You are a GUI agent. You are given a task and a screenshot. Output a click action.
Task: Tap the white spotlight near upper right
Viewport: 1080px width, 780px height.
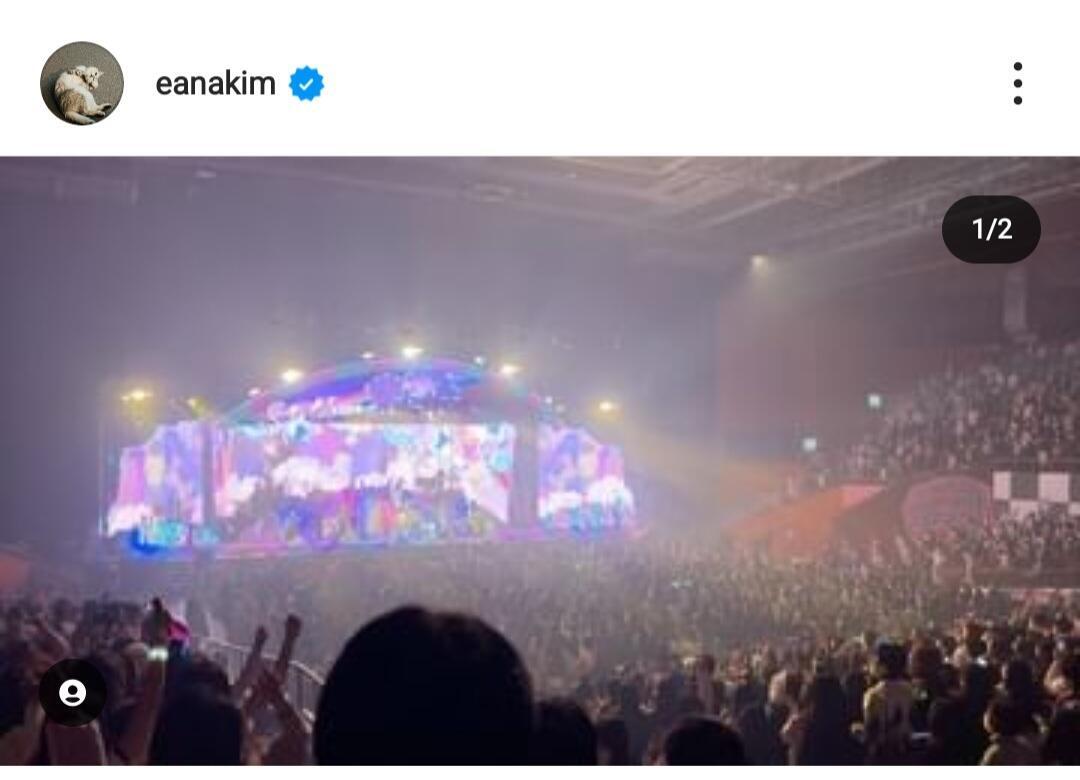point(758,262)
